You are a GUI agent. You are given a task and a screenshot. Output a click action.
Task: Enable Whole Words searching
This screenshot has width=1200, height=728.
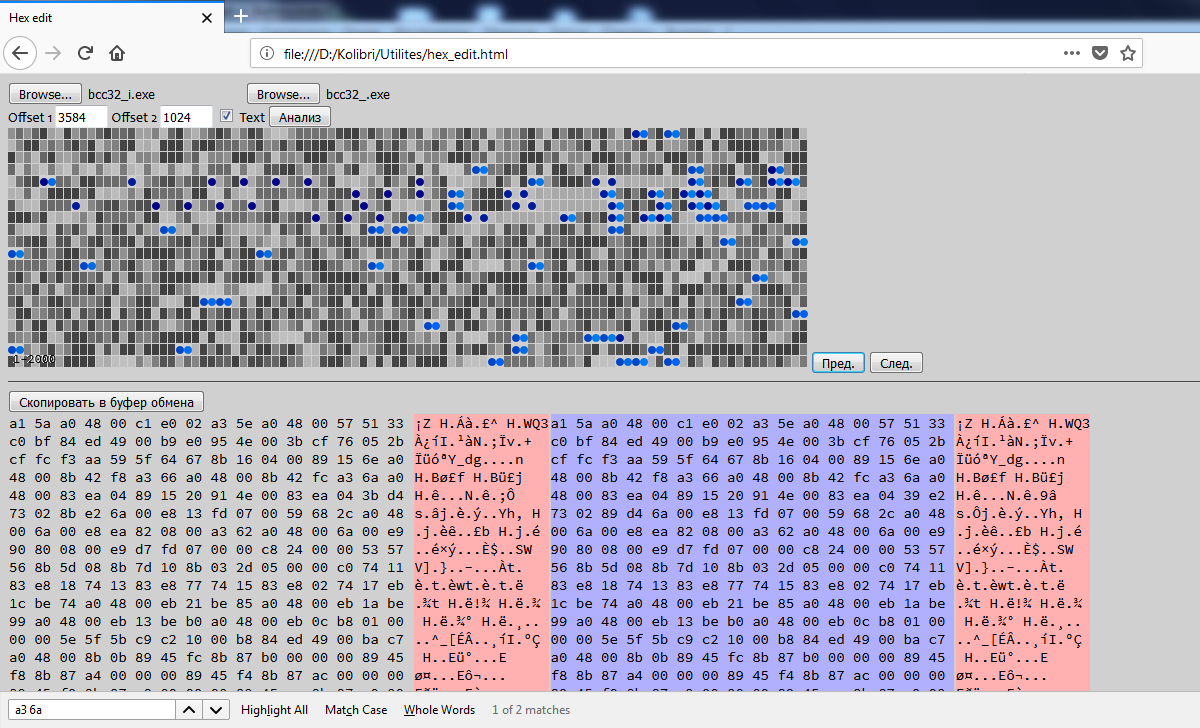(439, 709)
